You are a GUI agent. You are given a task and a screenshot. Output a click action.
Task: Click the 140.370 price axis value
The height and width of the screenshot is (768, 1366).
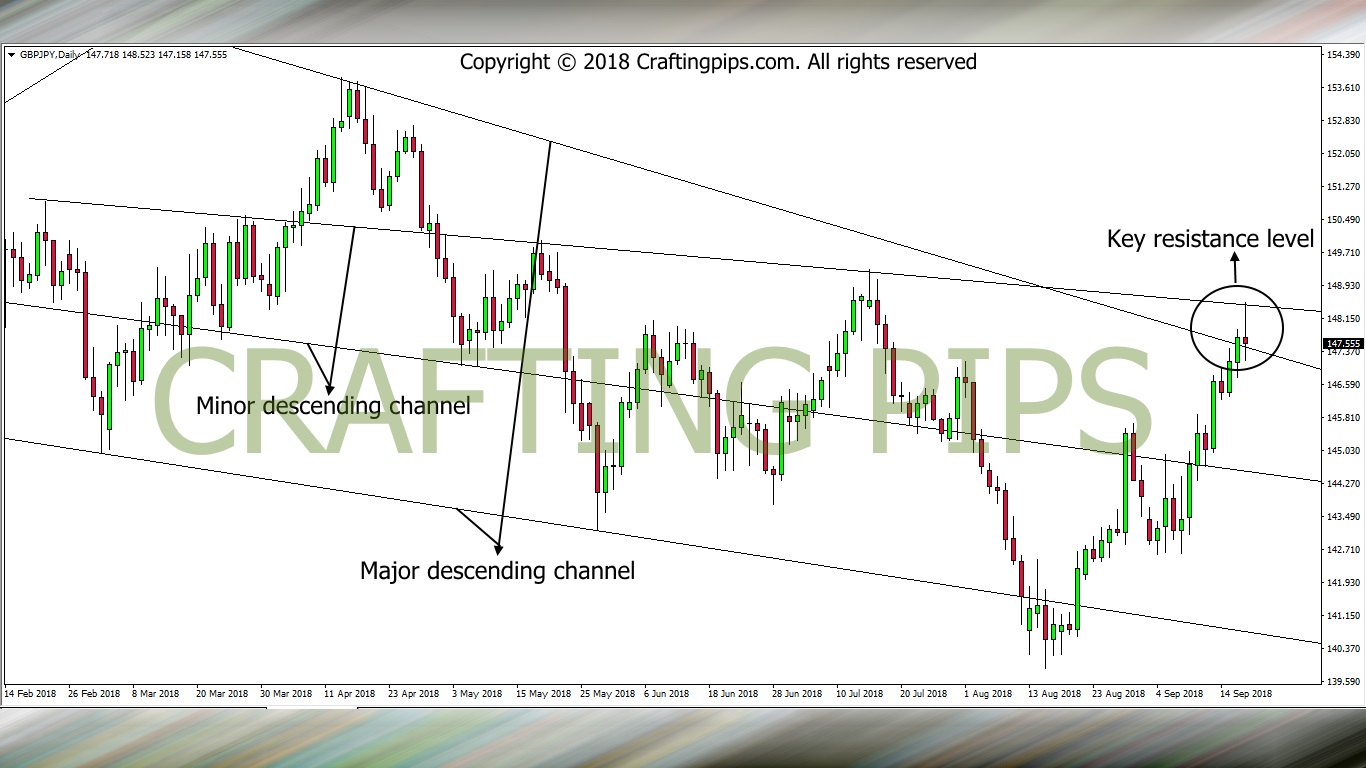coord(1344,649)
